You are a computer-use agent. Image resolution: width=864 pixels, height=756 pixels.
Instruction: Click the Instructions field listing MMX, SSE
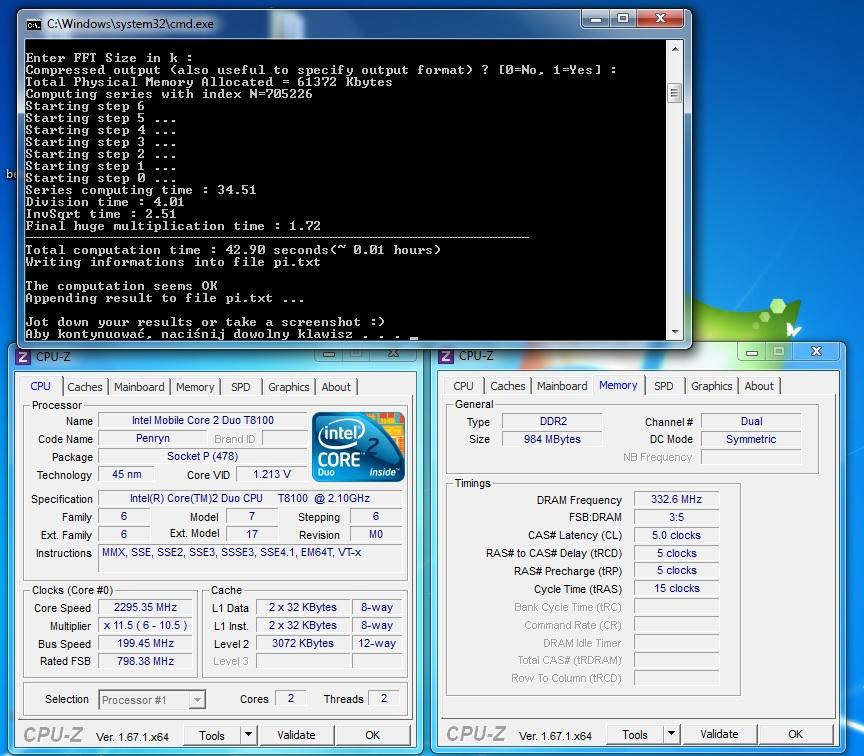pos(251,558)
